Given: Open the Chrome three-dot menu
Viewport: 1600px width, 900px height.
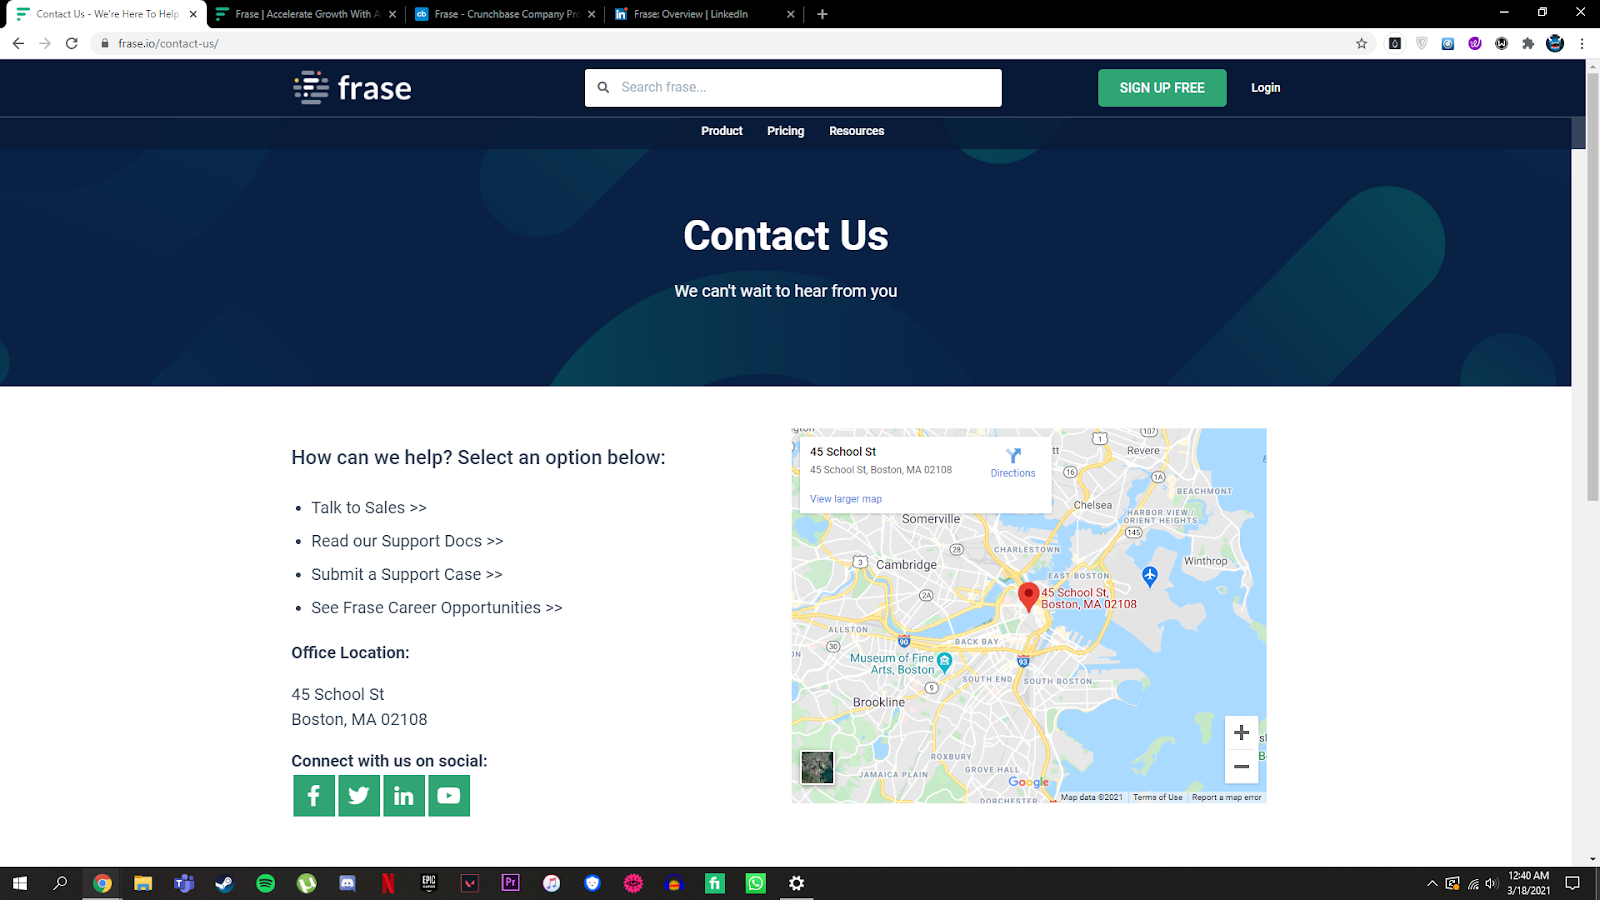Looking at the screenshot, I should [1582, 43].
